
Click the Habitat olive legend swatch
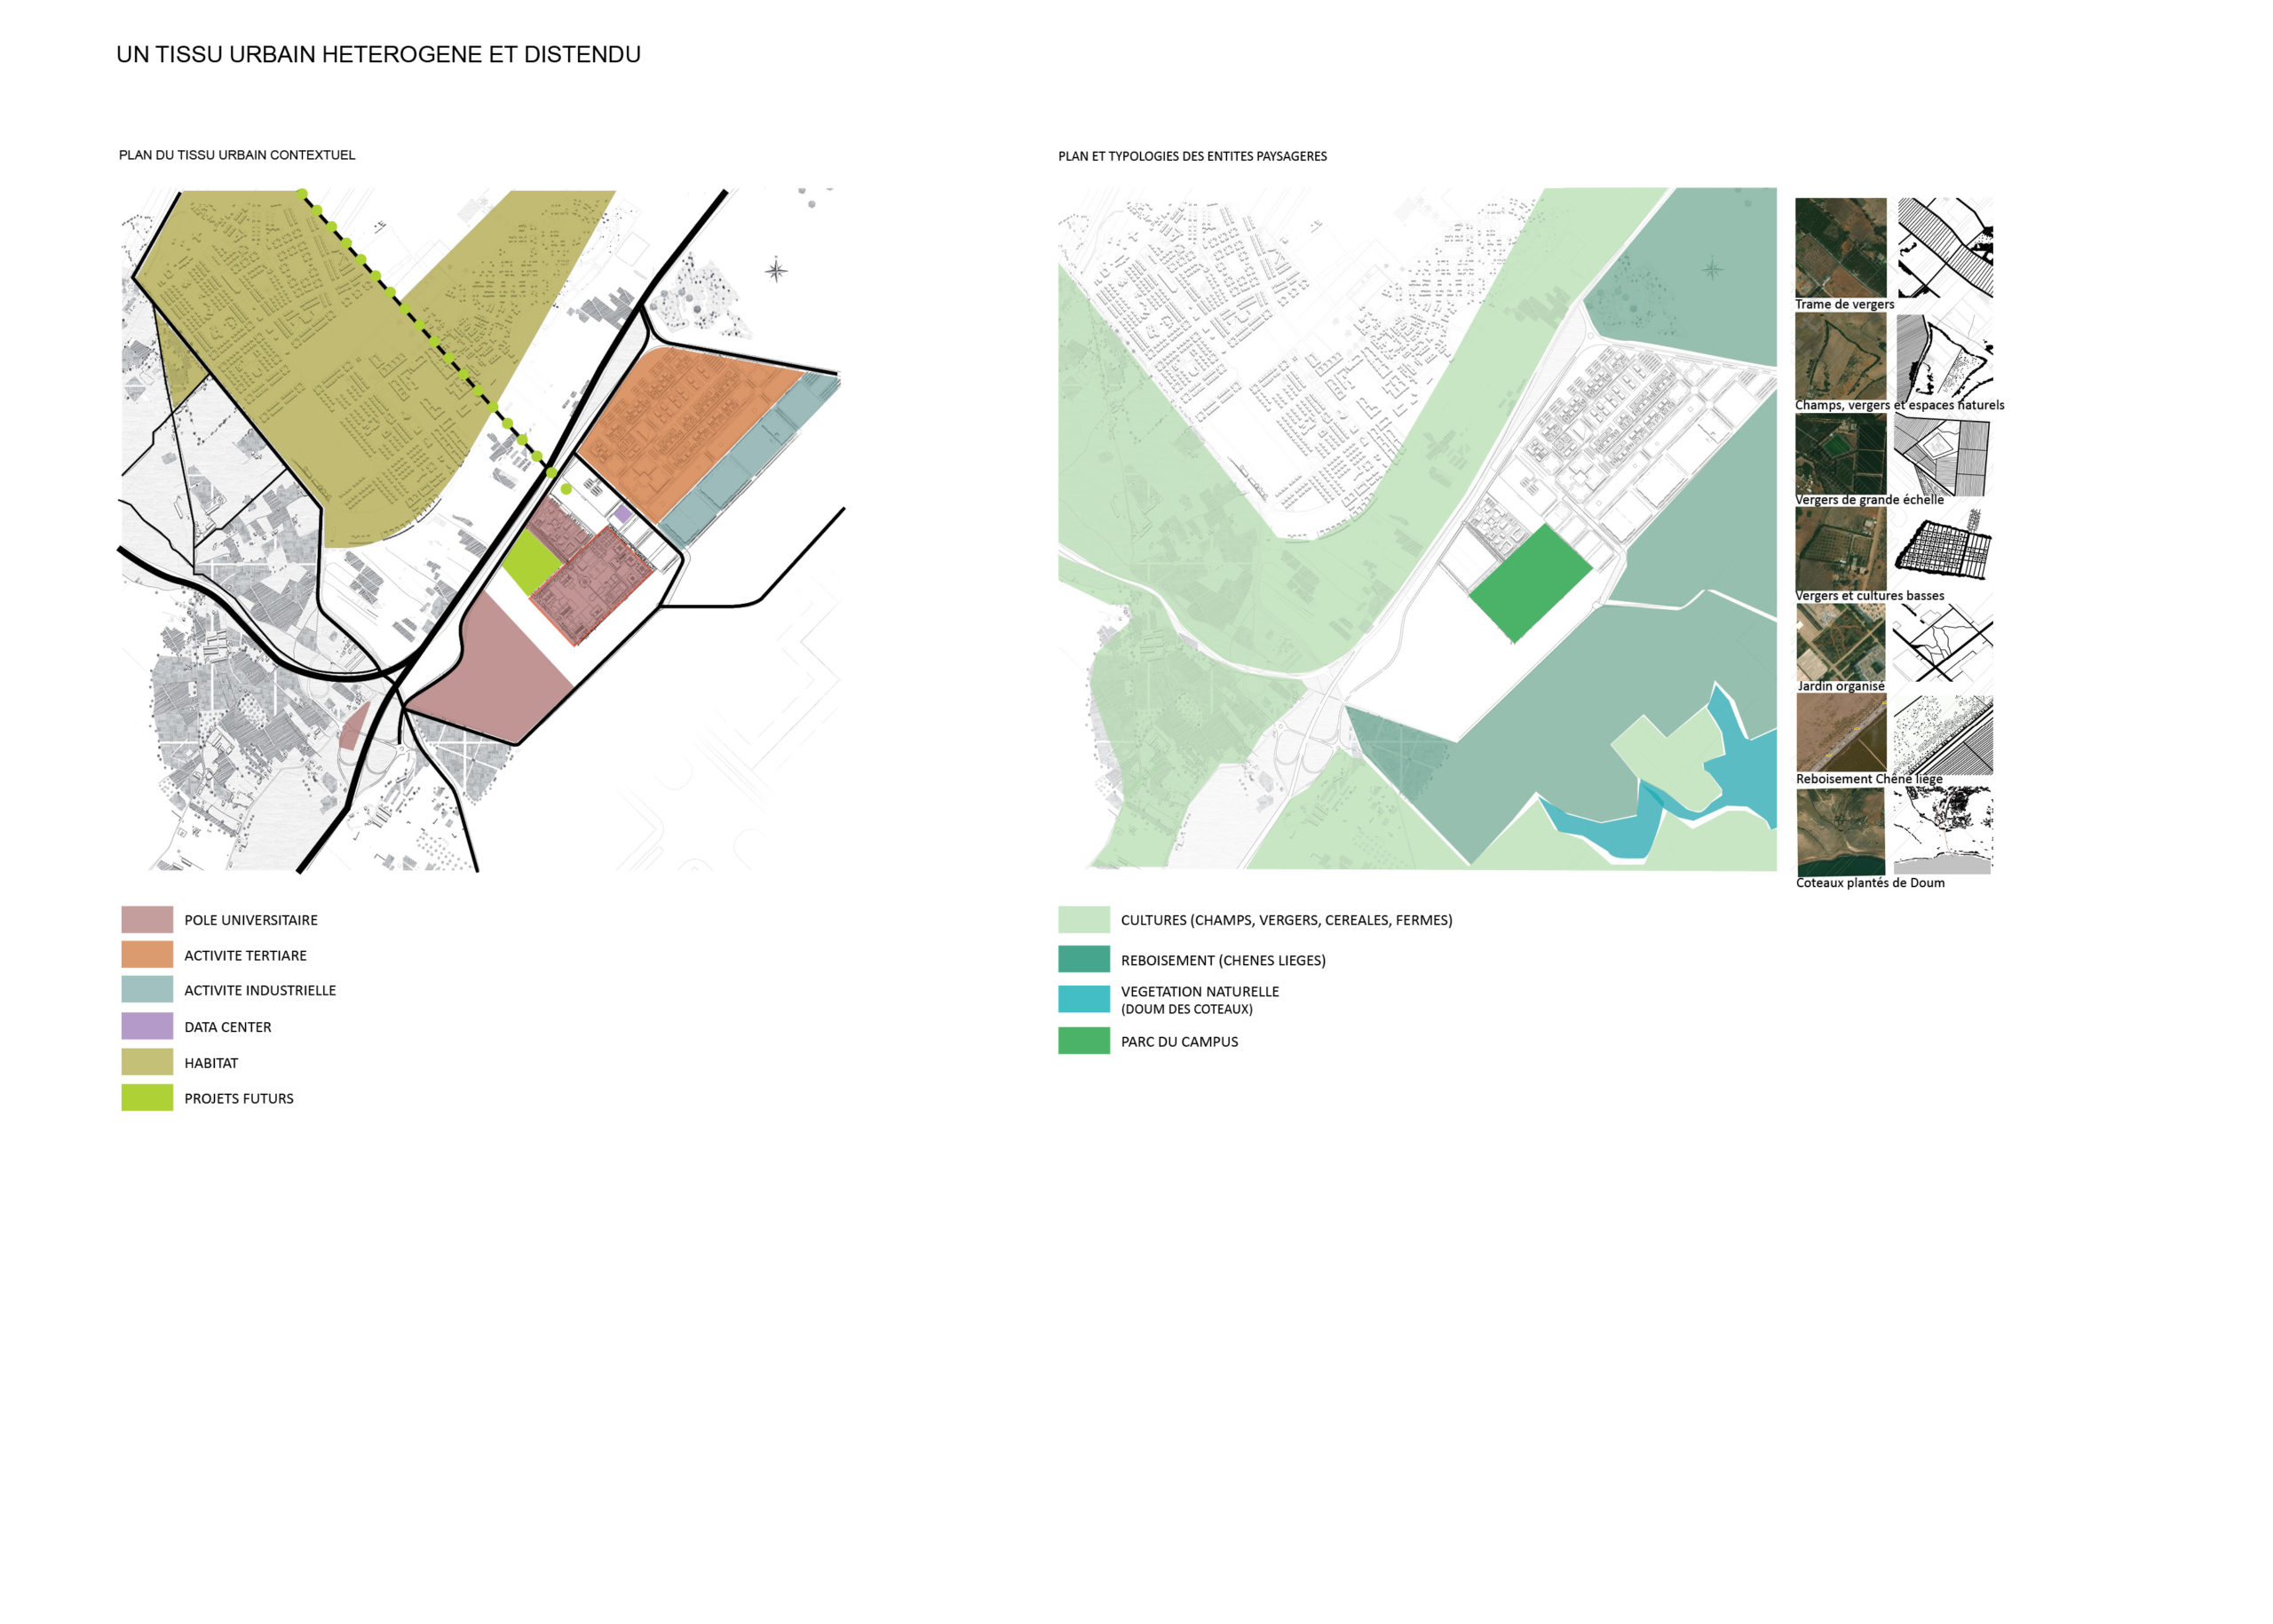click(147, 1062)
